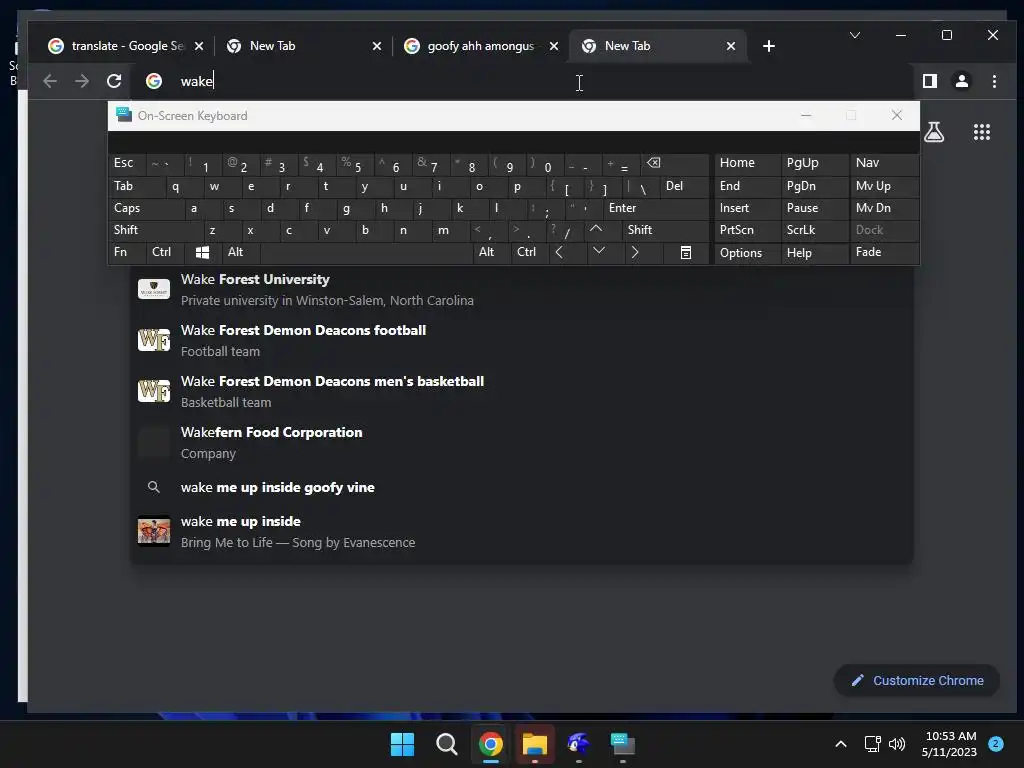The width and height of the screenshot is (1024, 768).
Task: Toggle the Nav key on keyboard
Action: pos(884,163)
